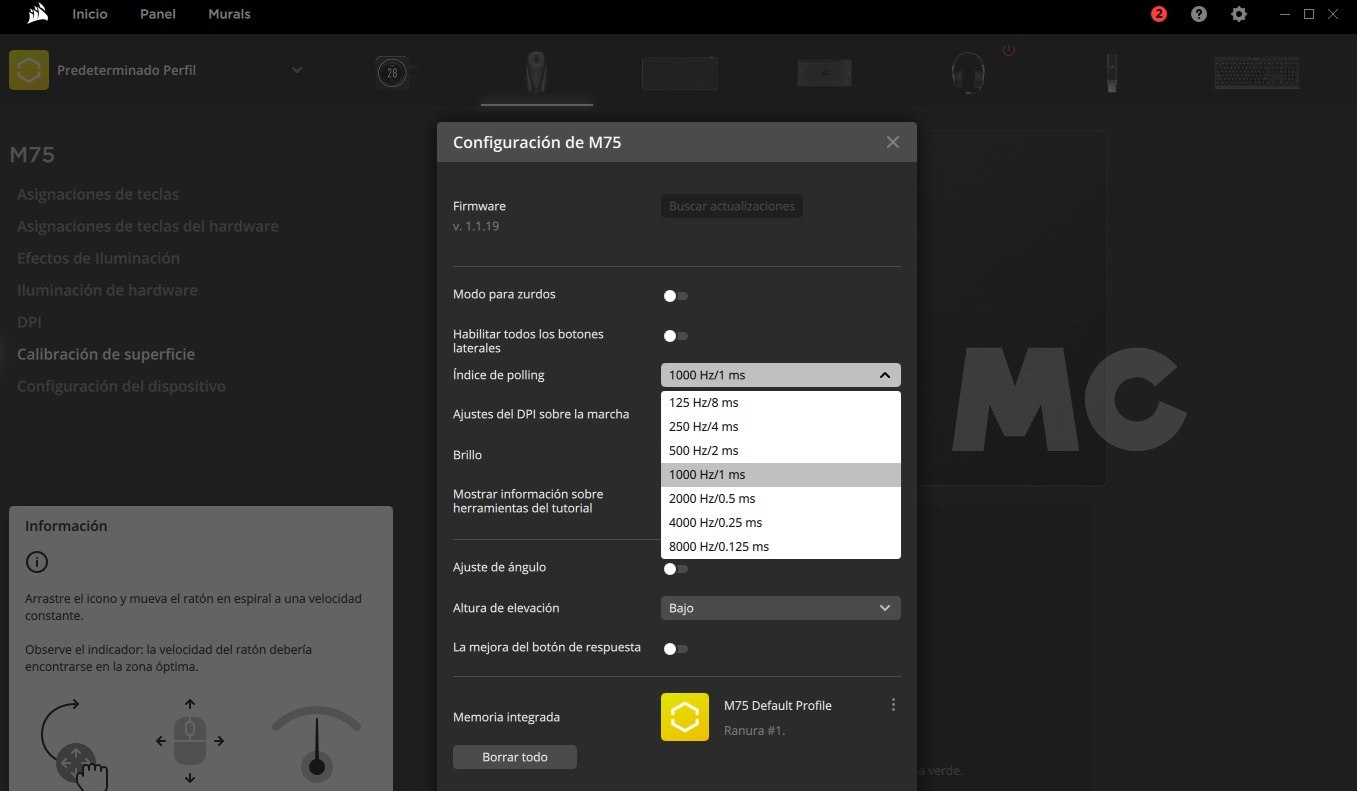Image resolution: width=1357 pixels, height=791 pixels.
Task: Open the notifications alert icon
Action: [1159, 14]
